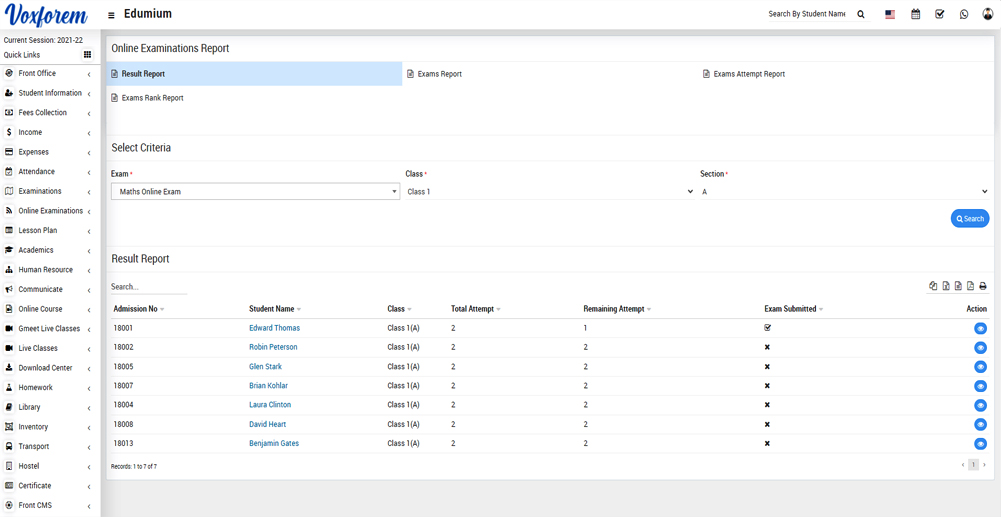Click the print icon above results table
Viewport: 1001px width, 517px height.
point(983,286)
